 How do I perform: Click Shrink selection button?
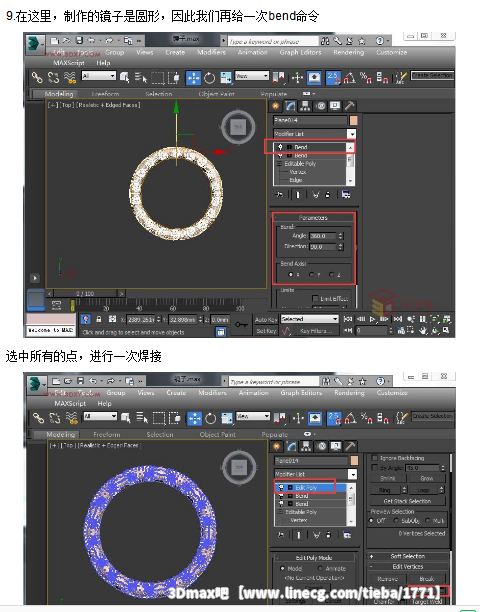388,478
